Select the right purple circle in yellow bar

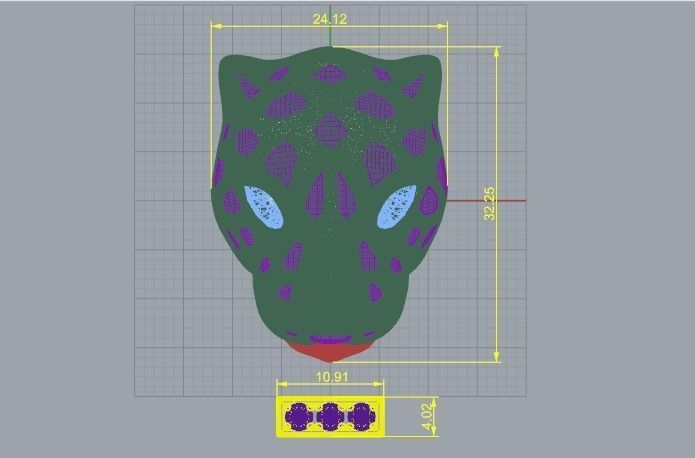(362, 417)
